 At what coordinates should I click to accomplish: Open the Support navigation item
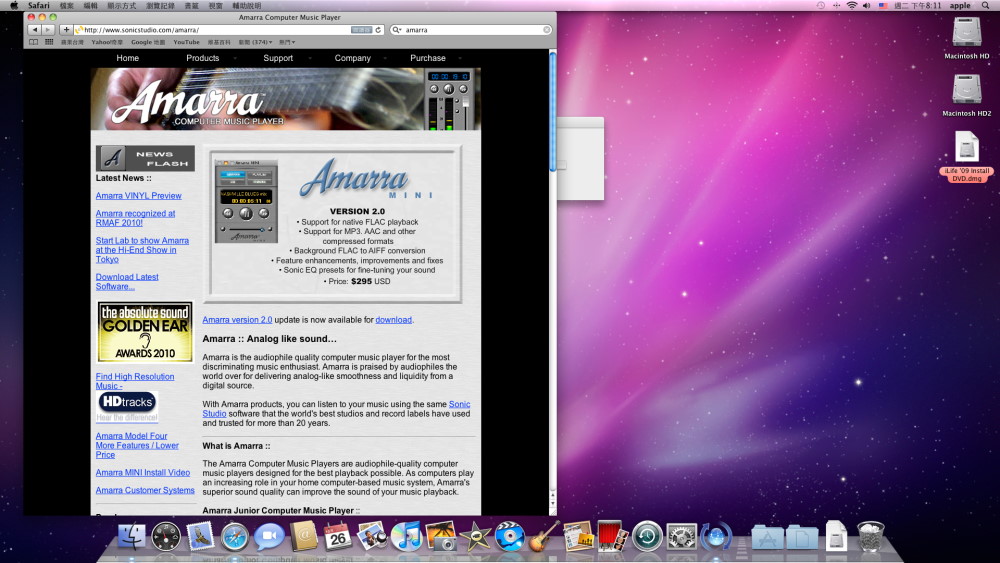(x=278, y=58)
